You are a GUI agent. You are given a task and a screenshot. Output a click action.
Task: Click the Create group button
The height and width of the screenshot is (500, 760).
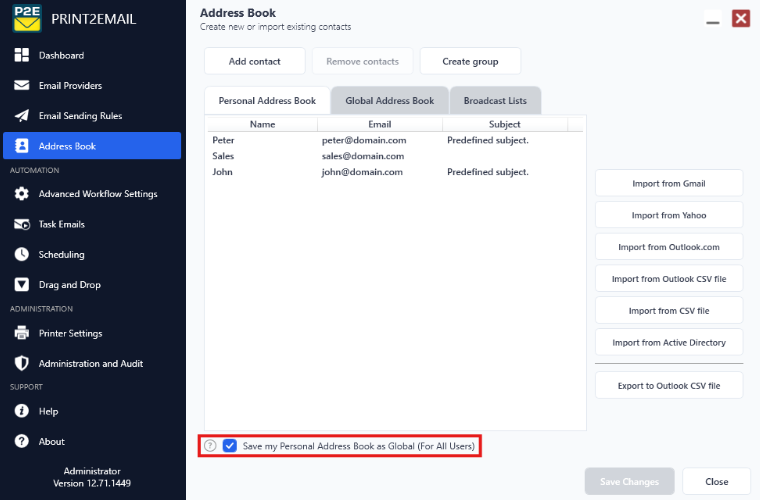[470, 61]
